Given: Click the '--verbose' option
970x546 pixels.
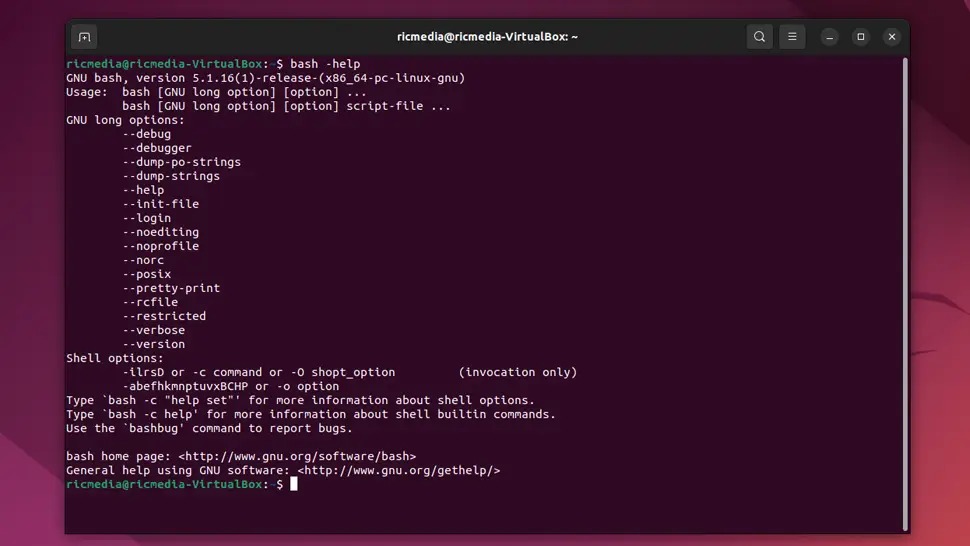Looking at the screenshot, I should click(154, 330).
